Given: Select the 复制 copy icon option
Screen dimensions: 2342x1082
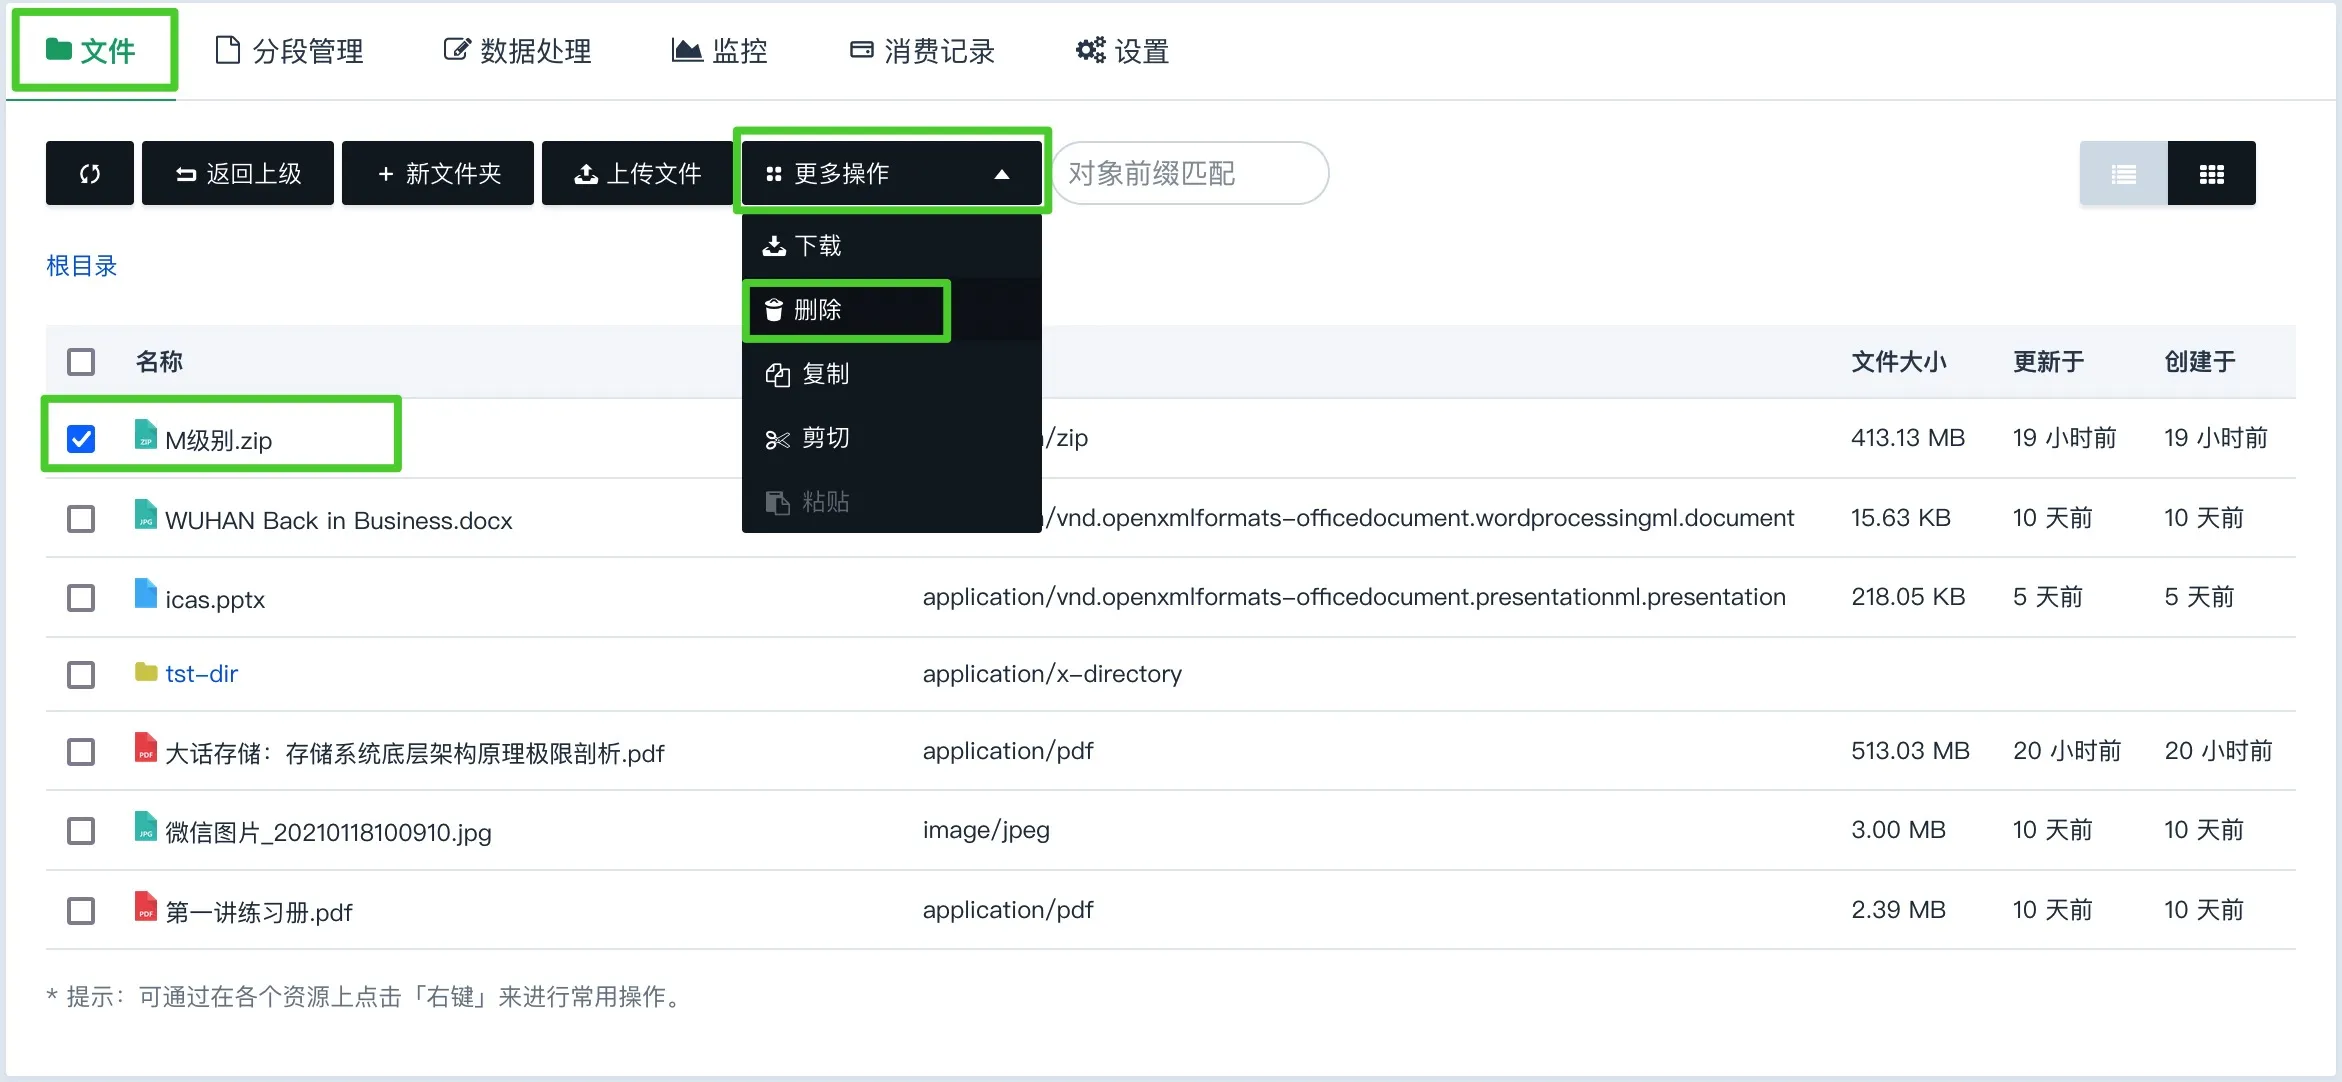Looking at the screenshot, I should pyautogui.click(x=777, y=374).
